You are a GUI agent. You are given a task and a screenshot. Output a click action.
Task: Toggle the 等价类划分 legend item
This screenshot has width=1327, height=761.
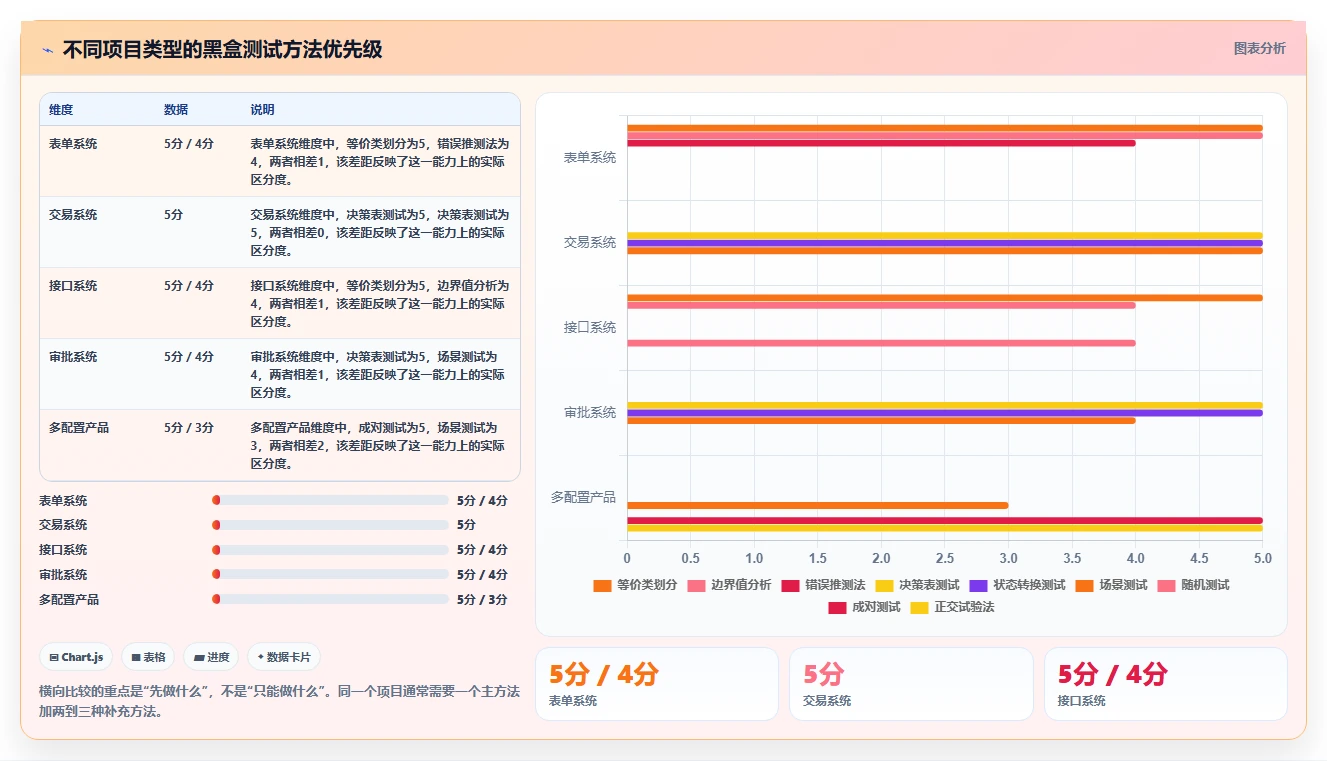click(x=635, y=585)
